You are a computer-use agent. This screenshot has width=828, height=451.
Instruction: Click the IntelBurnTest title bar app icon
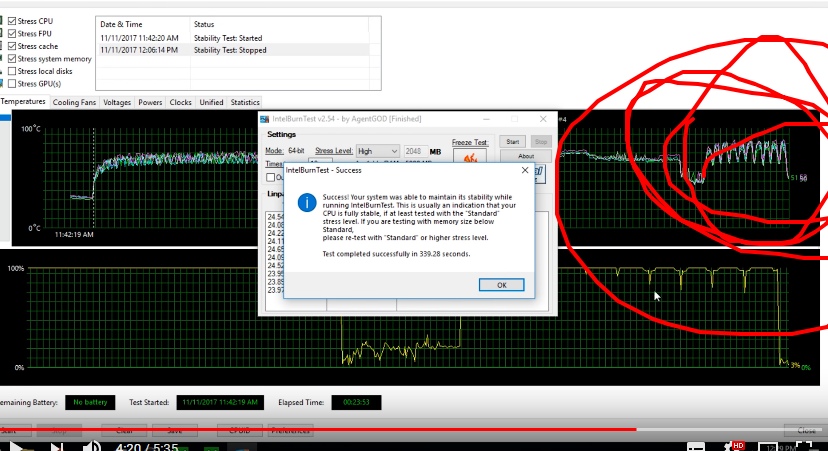click(x=266, y=118)
